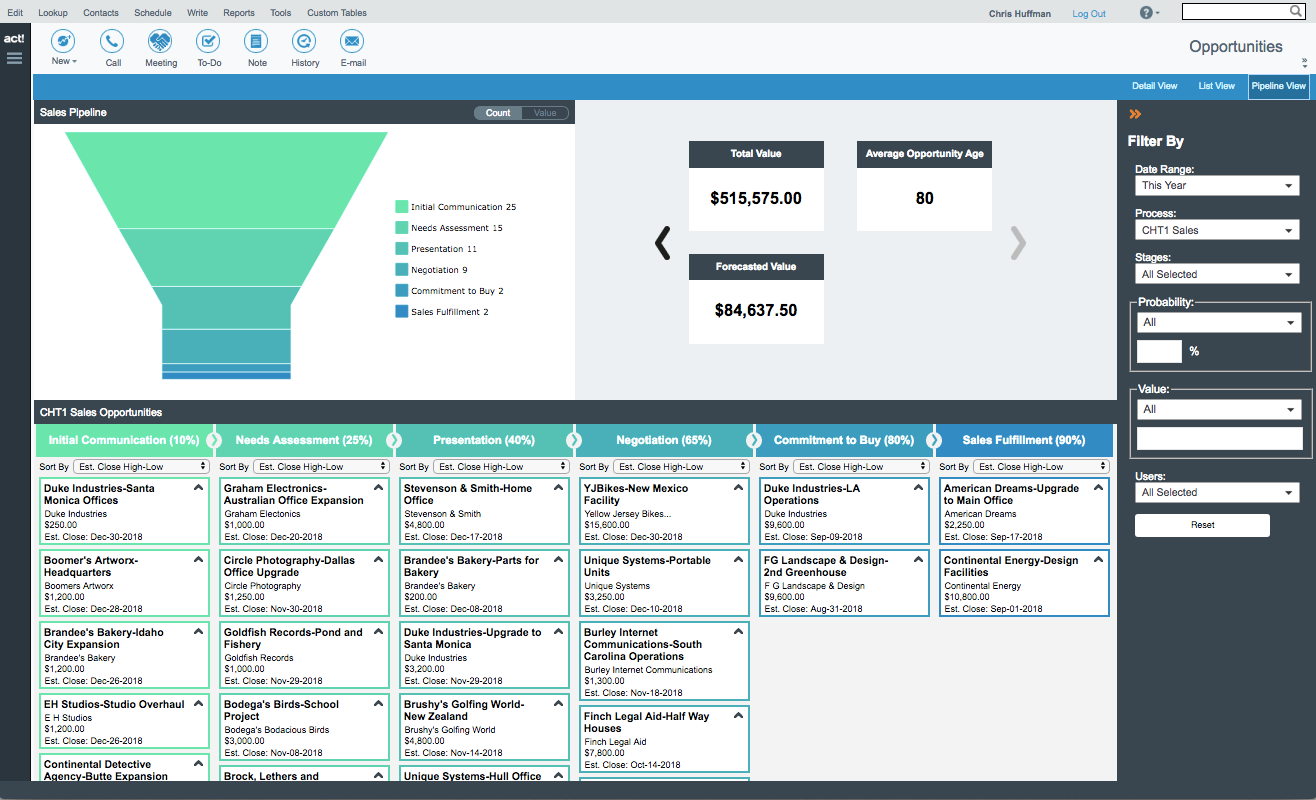Open the Schedule menu
The width and height of the screenshot is (1316, 800).
click(x=153, y=13)
